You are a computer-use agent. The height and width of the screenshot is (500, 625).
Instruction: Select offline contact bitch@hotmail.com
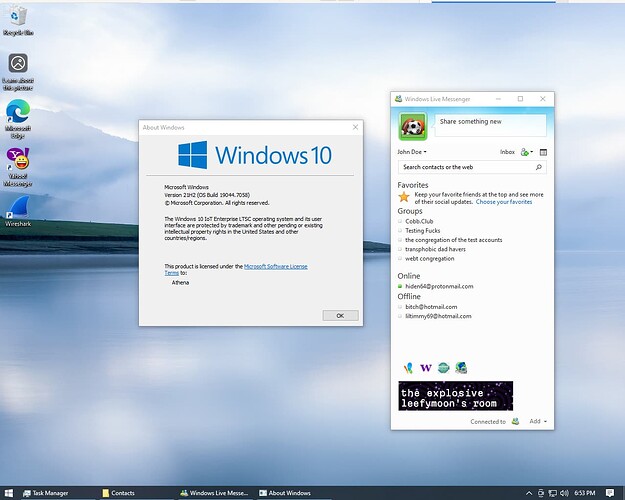431,307
